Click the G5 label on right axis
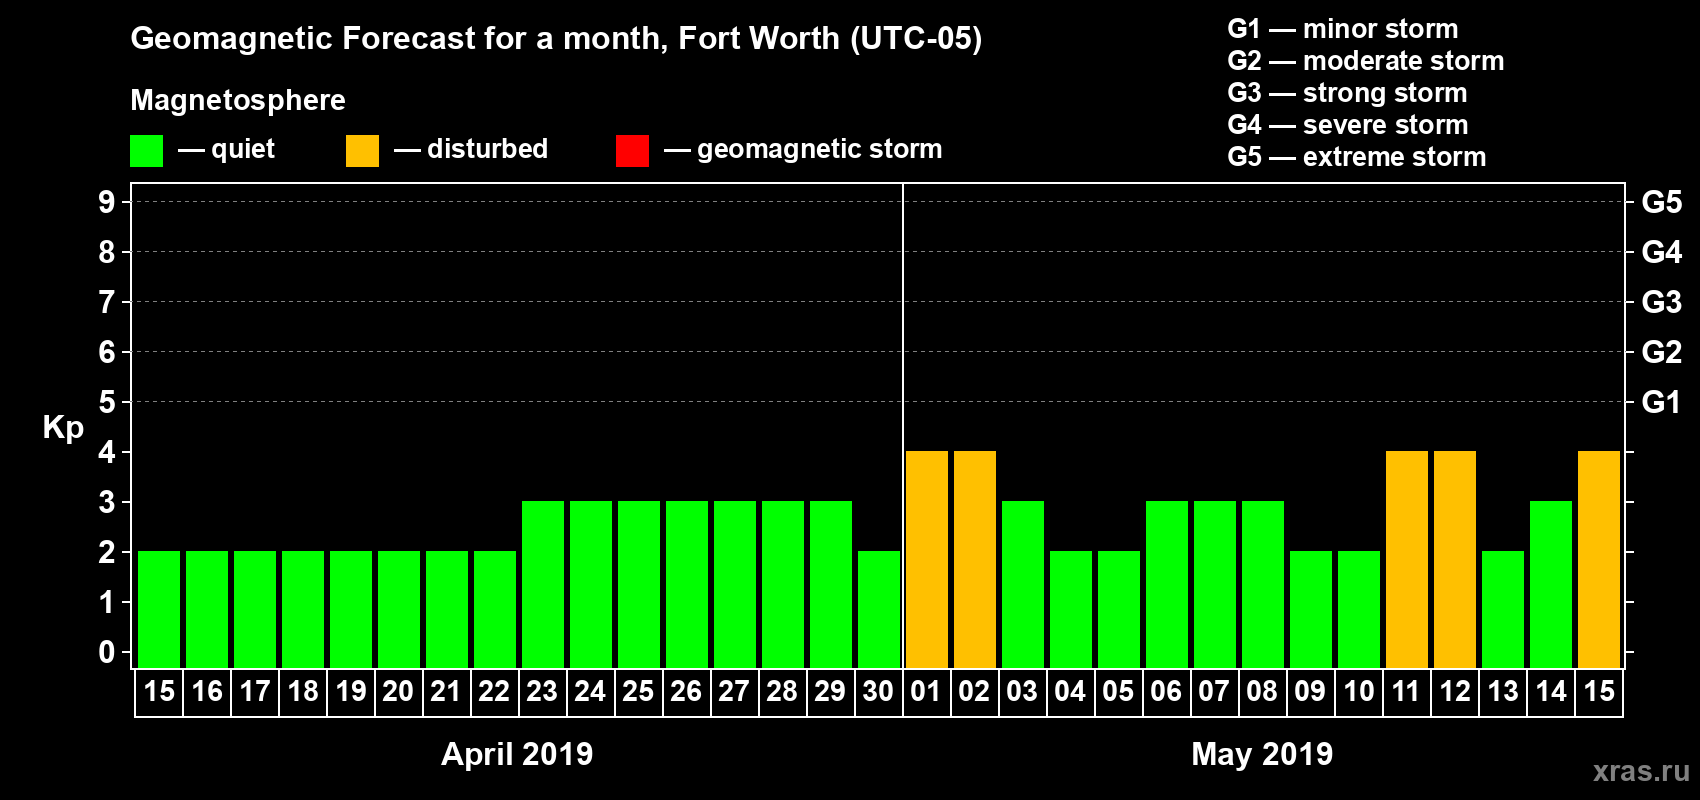 coord(1662,202)
